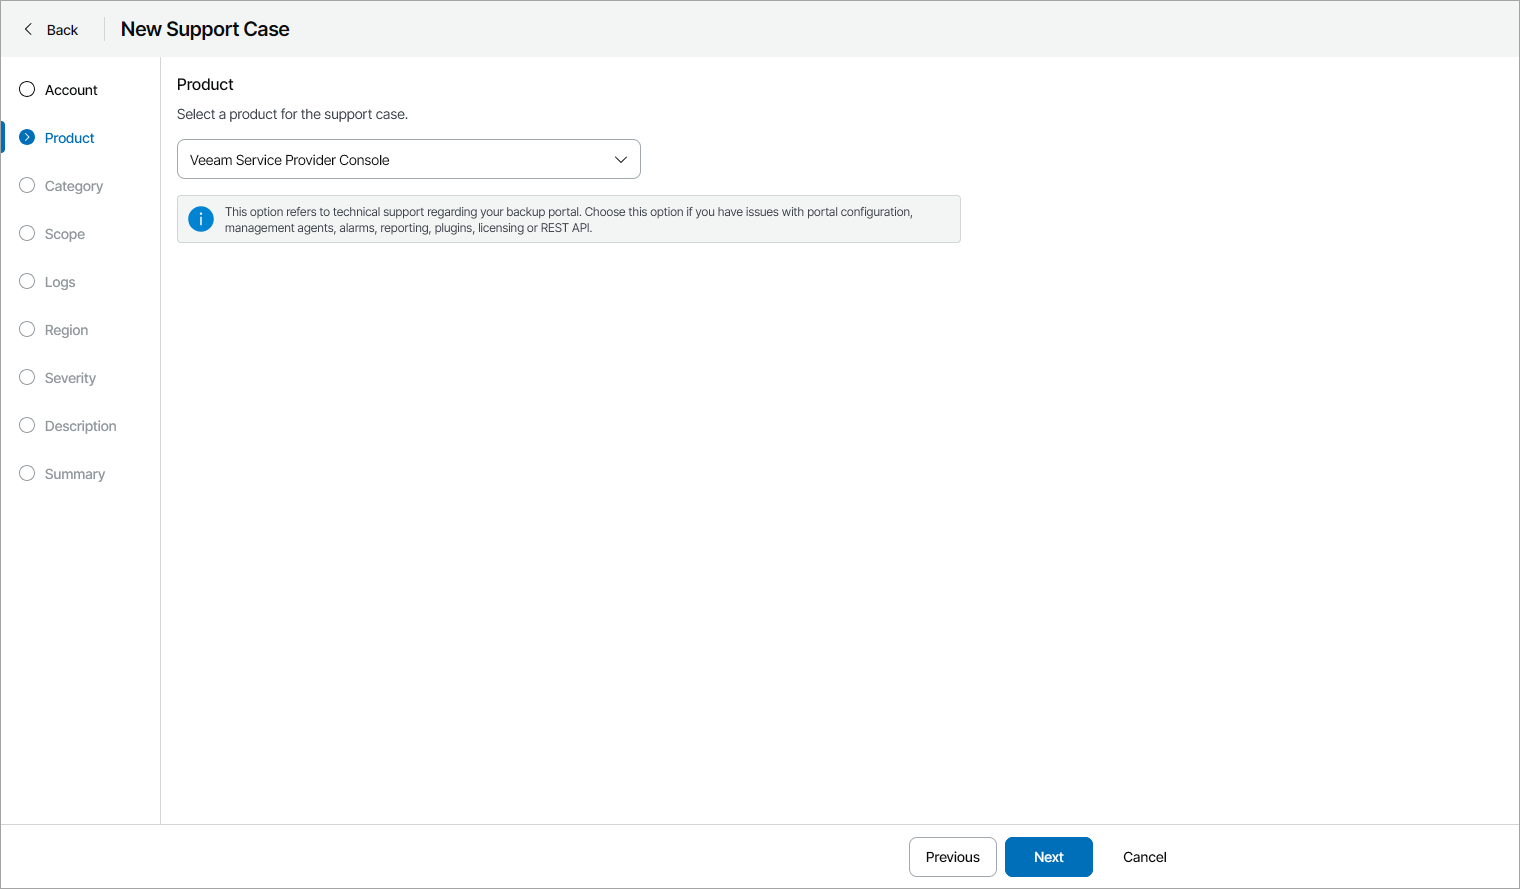Viewport: 1520px width, 889px height.
Task: Open the Description step label
Action: [80, 426]
